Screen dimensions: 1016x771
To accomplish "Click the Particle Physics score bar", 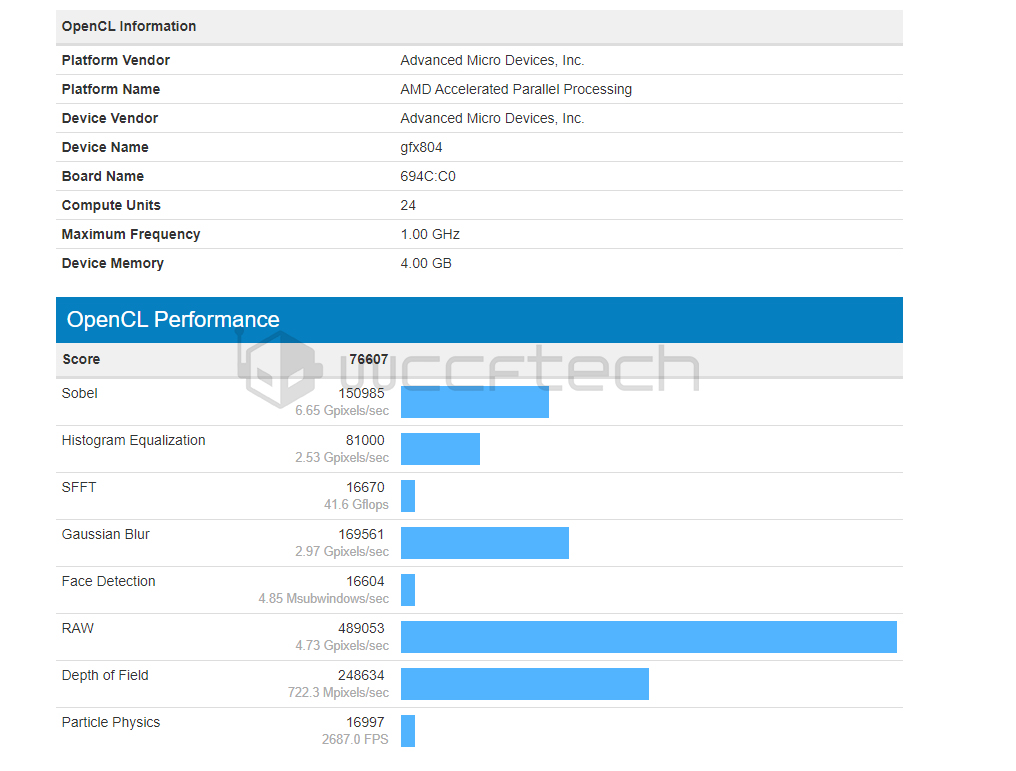I will click(x=408, y=731).
